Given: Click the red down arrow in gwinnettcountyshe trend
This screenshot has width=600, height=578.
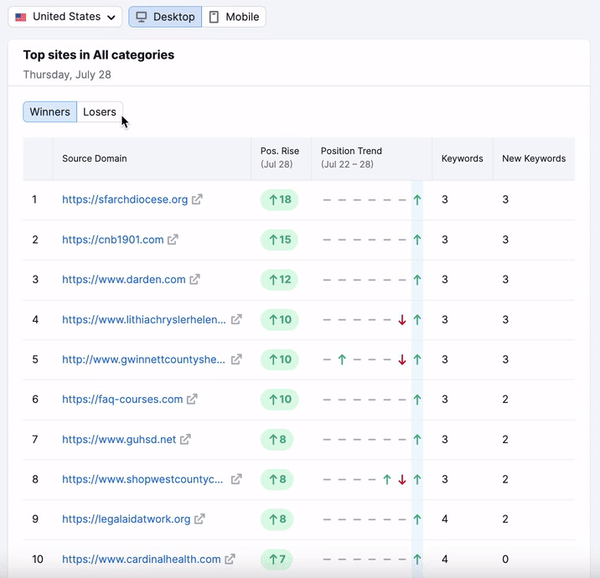Looking at the screenshot, I should click(x=402, y=359).
